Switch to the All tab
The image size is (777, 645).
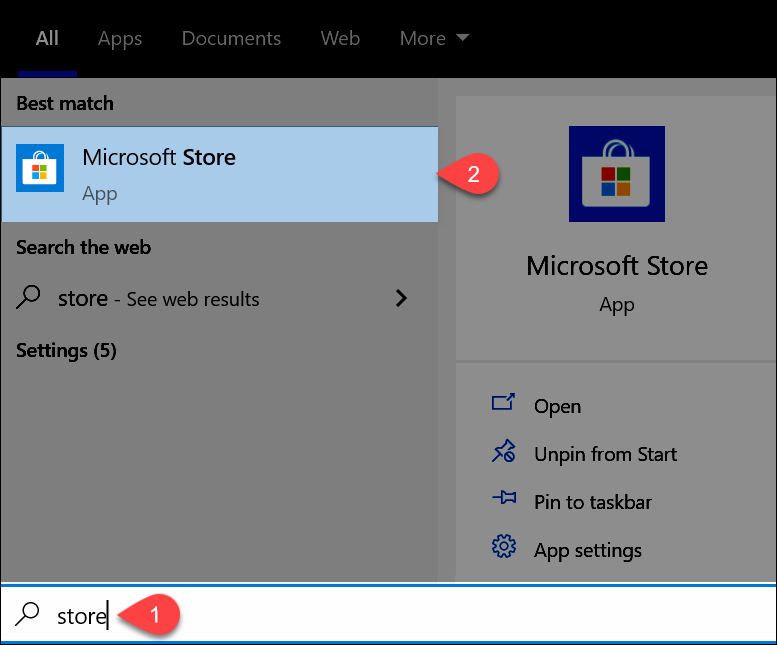tap(47, 38)
